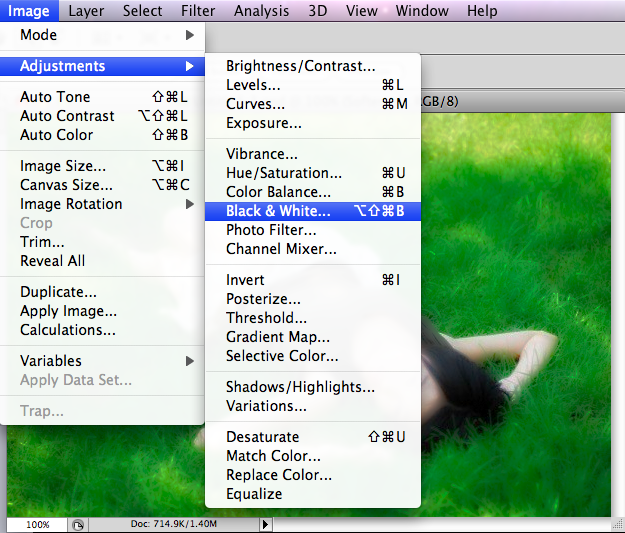This screenshot has width=625, height=533.
Task: Open the Window menu
Action: click(422, 11)
